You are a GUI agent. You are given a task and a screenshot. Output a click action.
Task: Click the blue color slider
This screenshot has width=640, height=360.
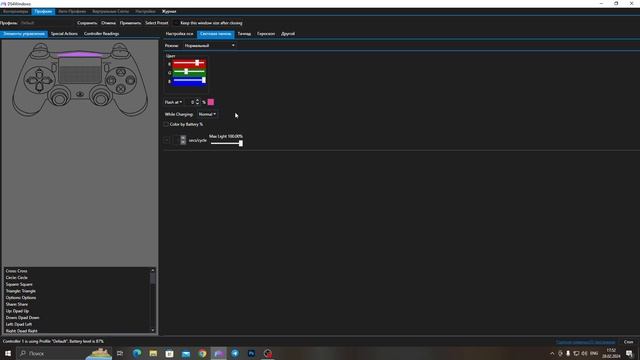(x=189, y=81)
